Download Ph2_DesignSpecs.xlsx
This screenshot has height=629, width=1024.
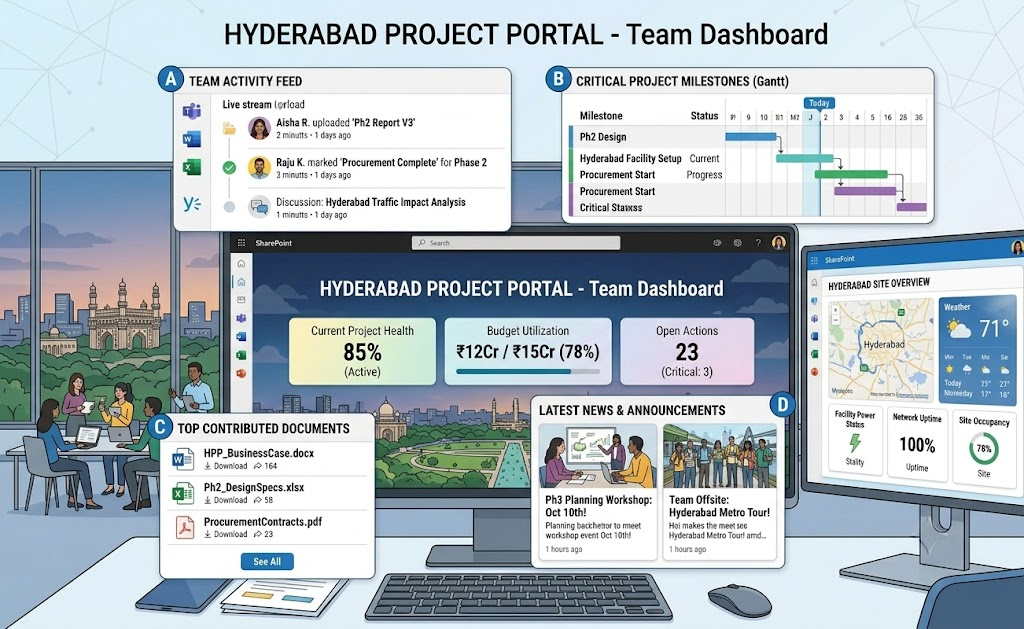tap(226, 500)
